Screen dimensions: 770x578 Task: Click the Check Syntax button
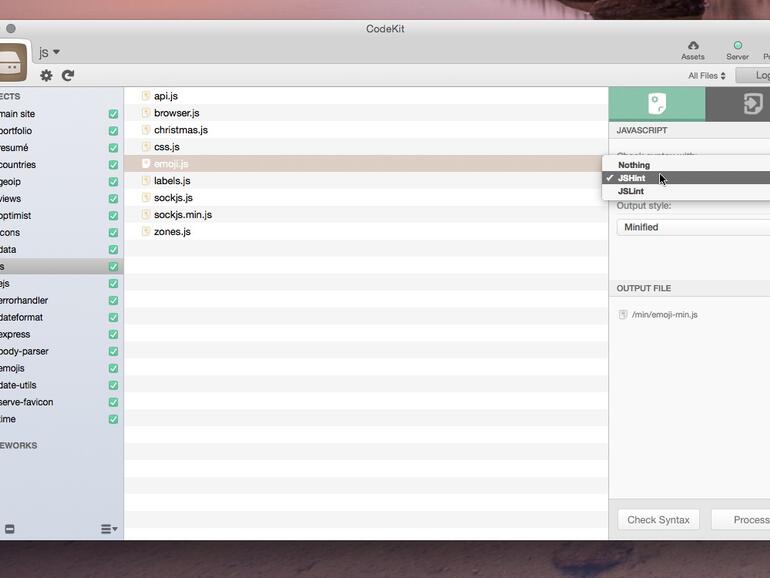[658, 520]
